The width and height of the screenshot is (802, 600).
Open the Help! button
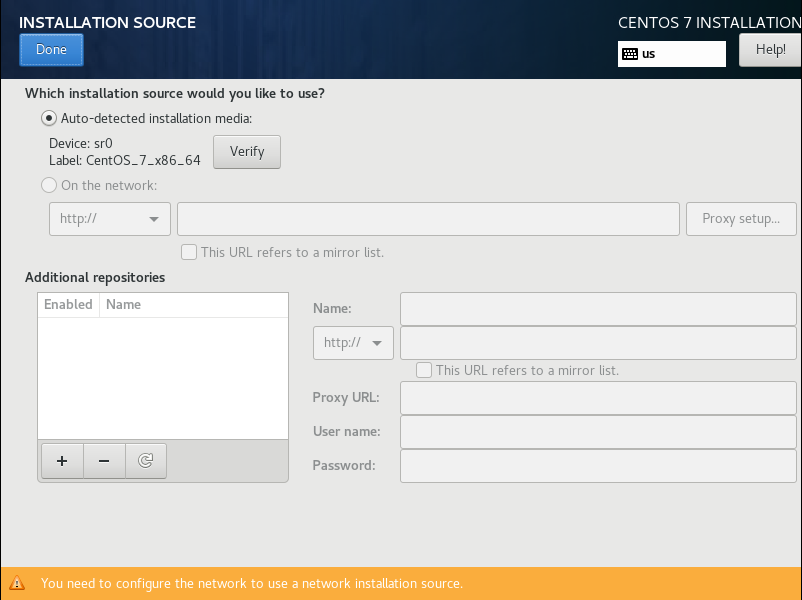coord(770,50)
